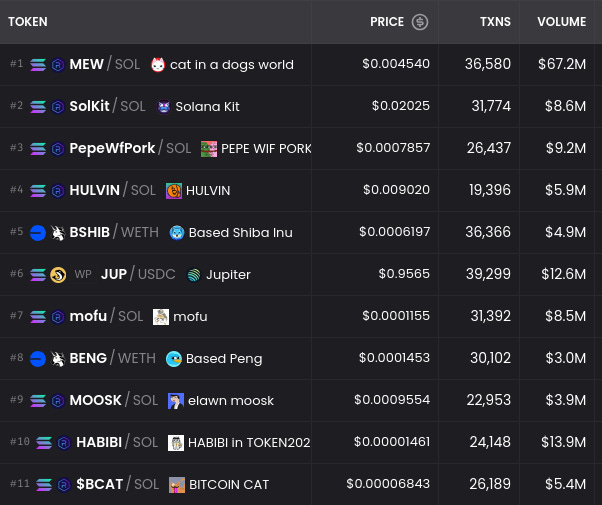Click the Based Peng token logo
The width and height of the screenshot is (602, 505).
click(174, 359)
